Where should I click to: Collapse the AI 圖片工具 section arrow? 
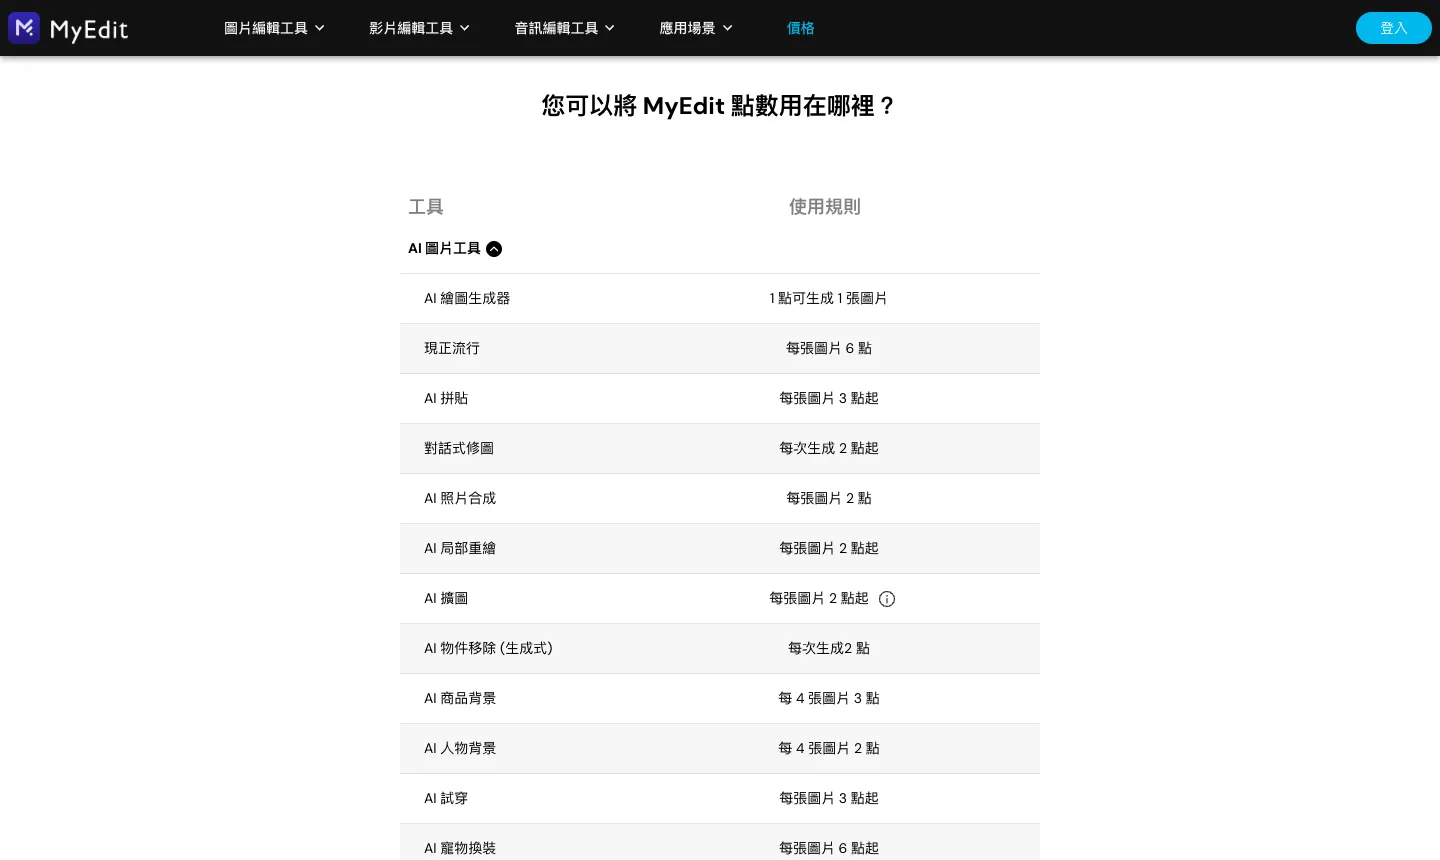pos(494,249)
